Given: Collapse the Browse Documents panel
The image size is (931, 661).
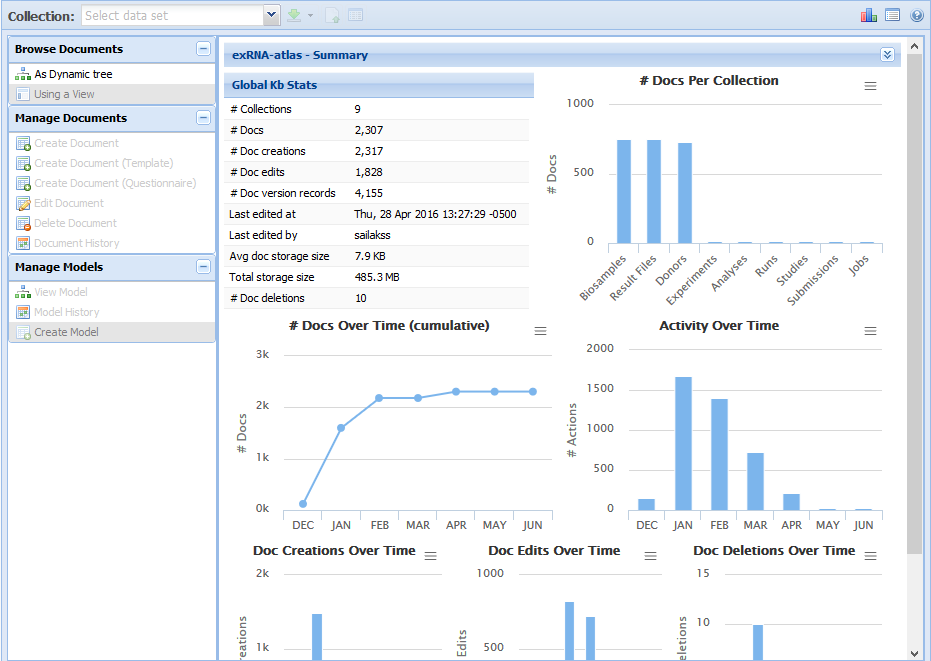Looking at the screenshot, I should 203,49.
